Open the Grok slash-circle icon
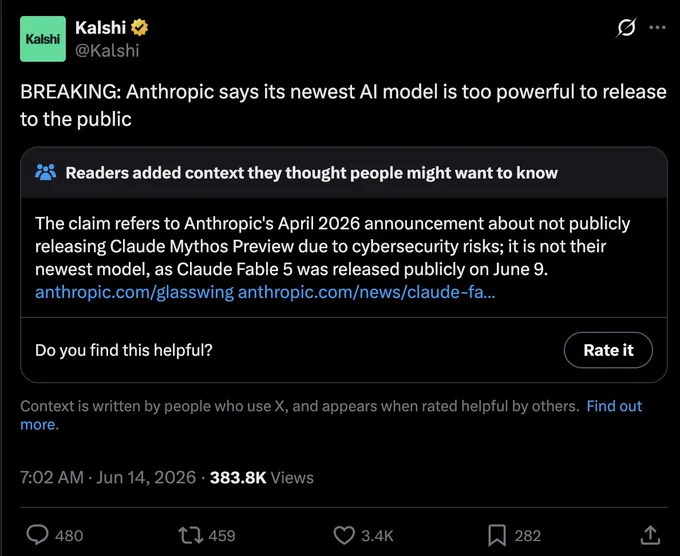The width and height of the screenshot is (680, 556). click(626, 28)
